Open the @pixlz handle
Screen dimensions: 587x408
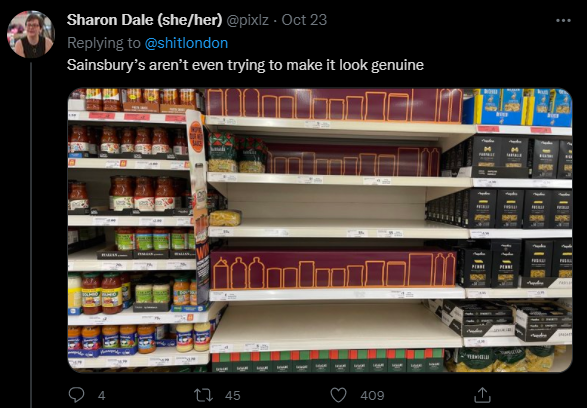(247, 20)
